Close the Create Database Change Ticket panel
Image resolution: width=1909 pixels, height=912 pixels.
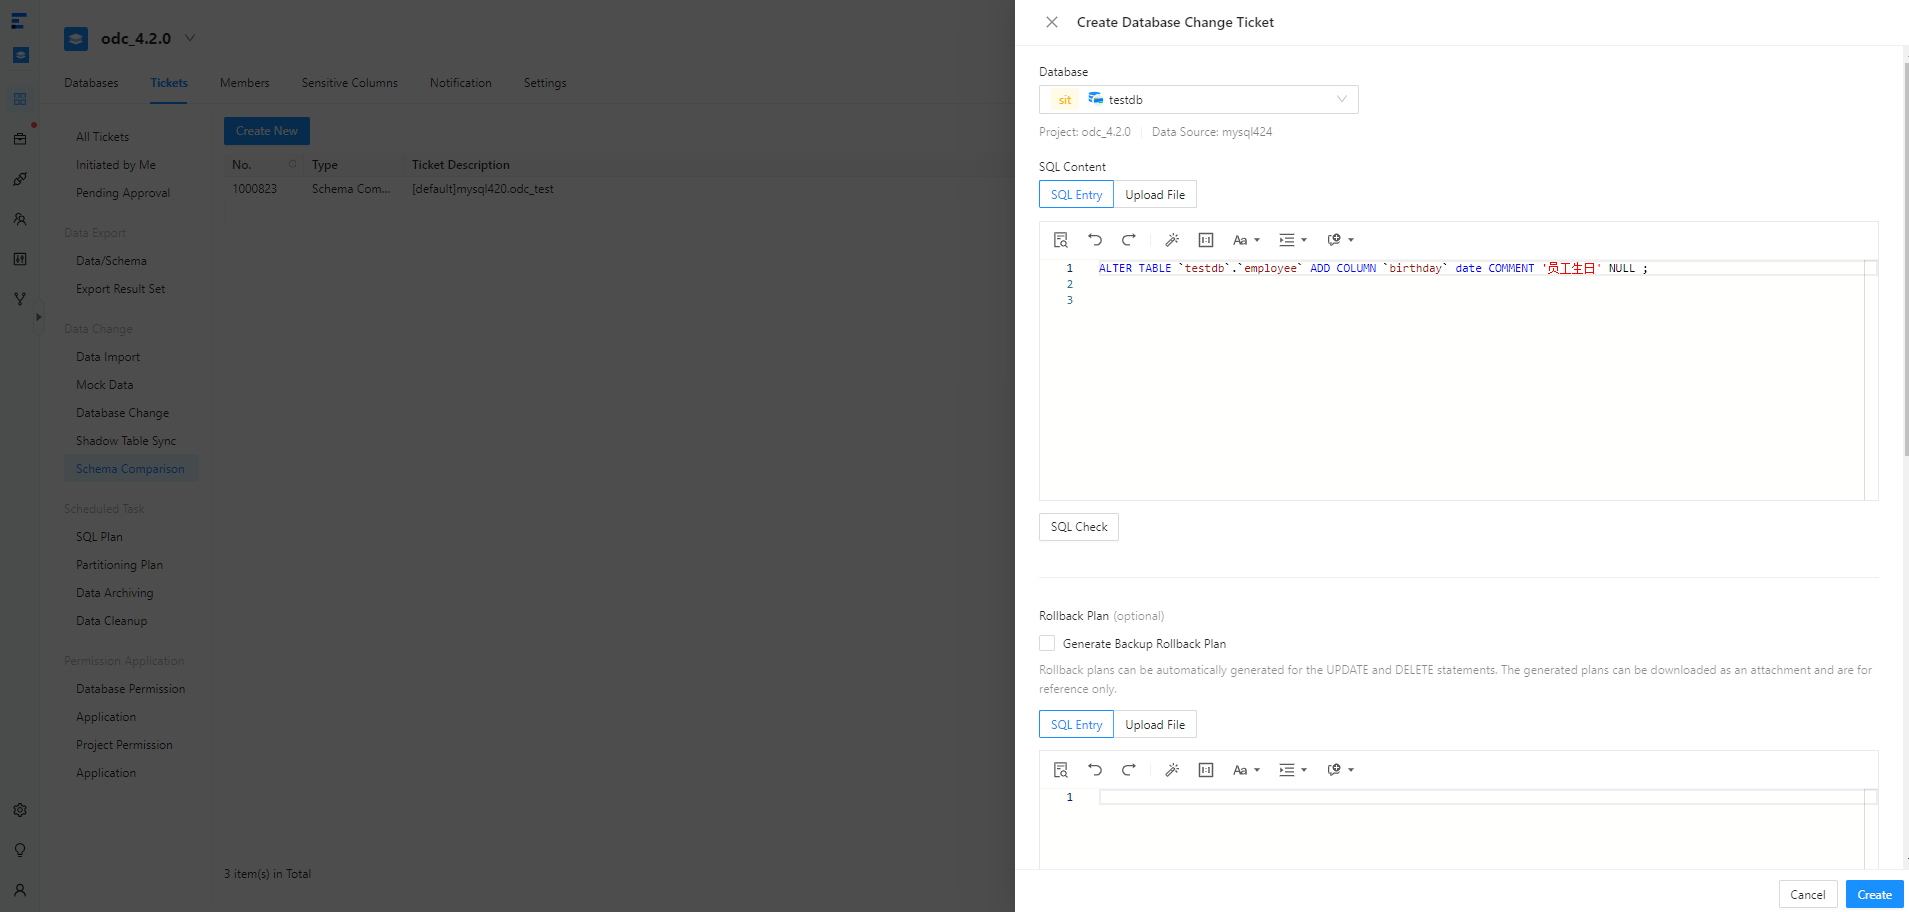click(1052, 22)
